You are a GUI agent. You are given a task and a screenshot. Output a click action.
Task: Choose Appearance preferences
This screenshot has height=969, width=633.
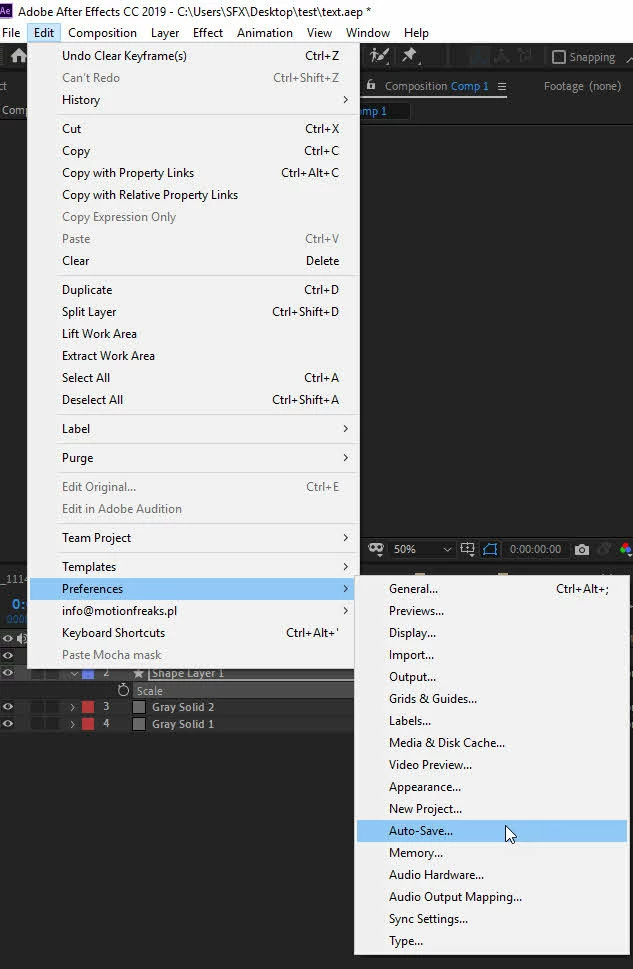(x=492, y=787)
